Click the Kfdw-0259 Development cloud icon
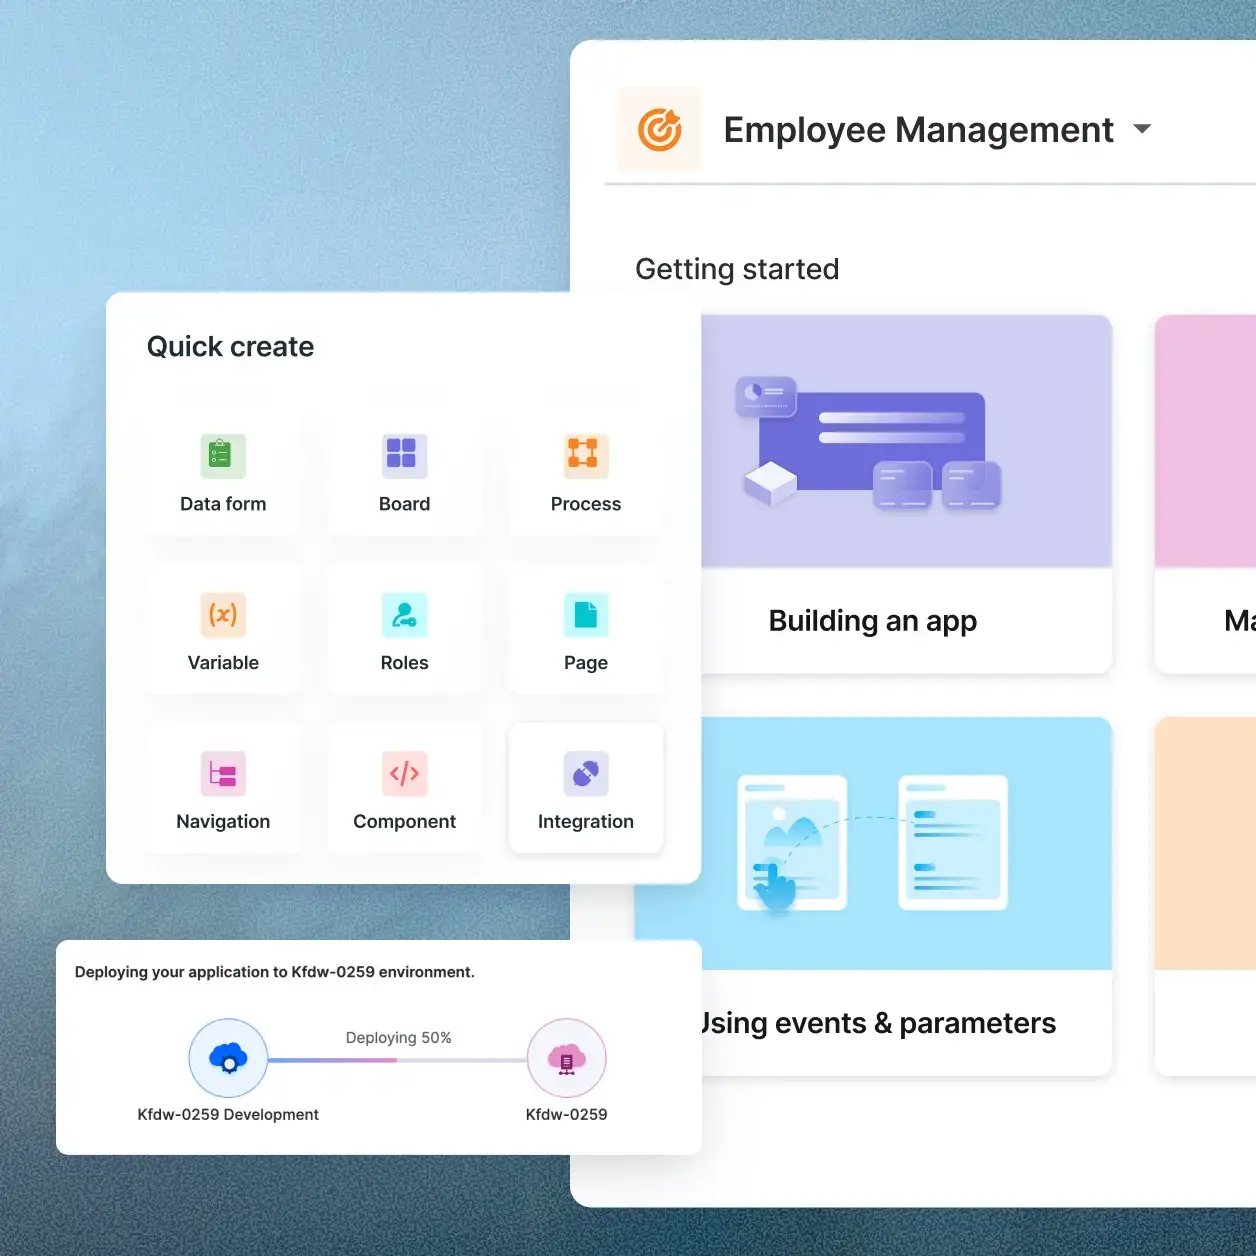This screenshot has height=1256, width=1256. [x=228, y=1058]
